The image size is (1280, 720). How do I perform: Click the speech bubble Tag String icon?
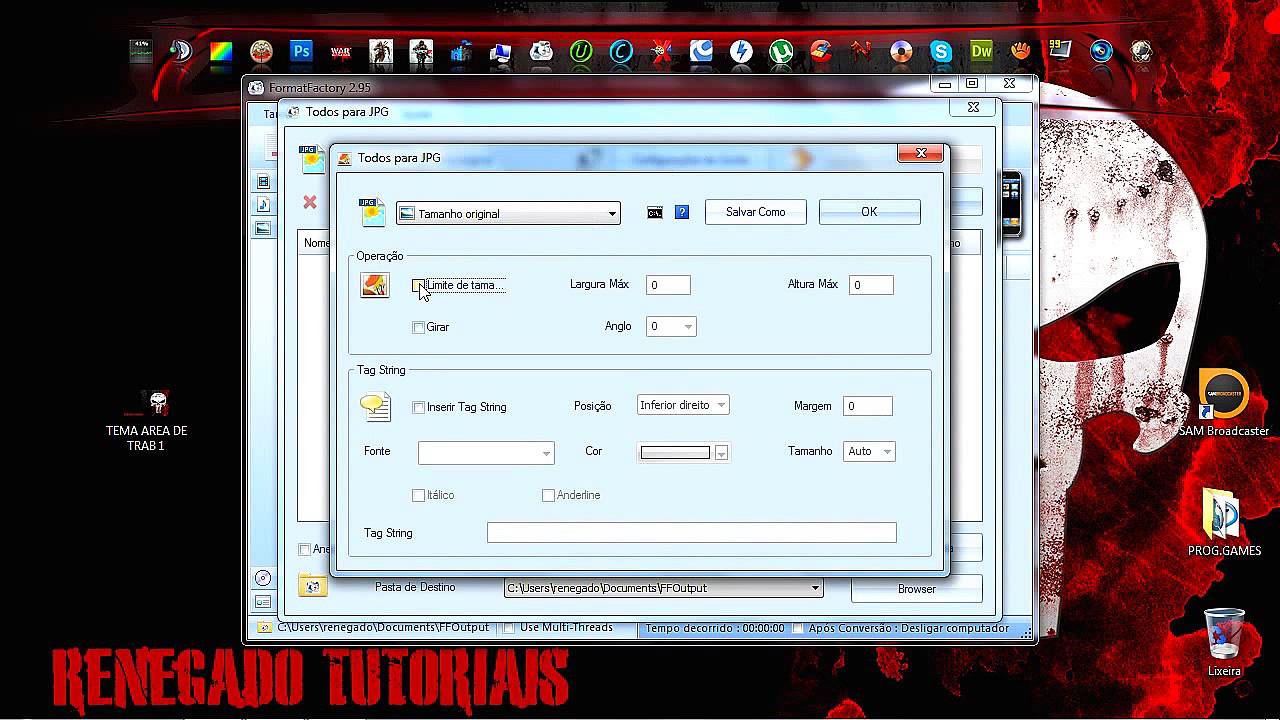(375, 406)
